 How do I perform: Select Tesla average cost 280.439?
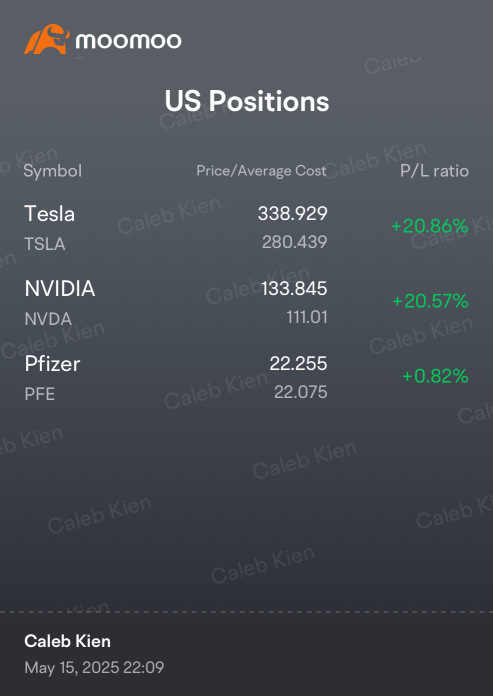click(x=295, y=242)
